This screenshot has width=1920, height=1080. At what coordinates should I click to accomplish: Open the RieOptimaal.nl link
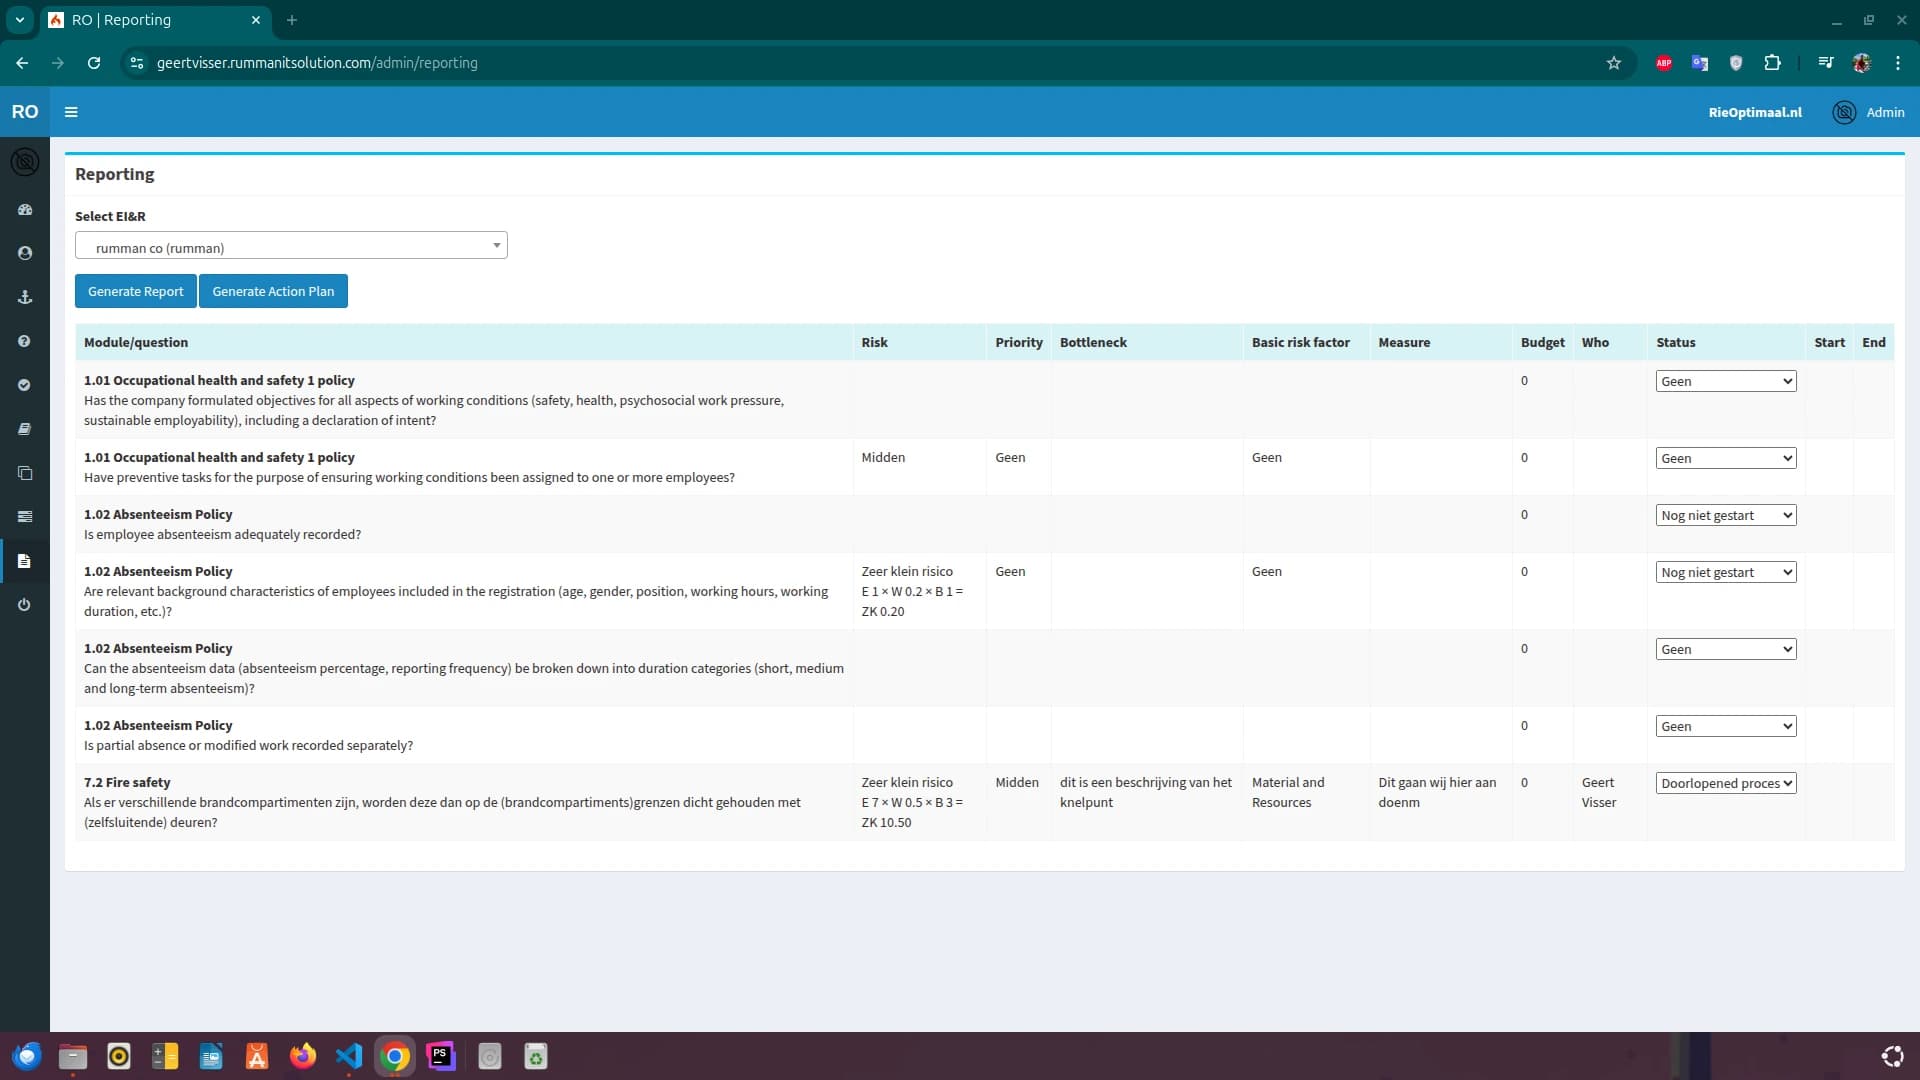pyautogui.click(x=1754, y=112)
